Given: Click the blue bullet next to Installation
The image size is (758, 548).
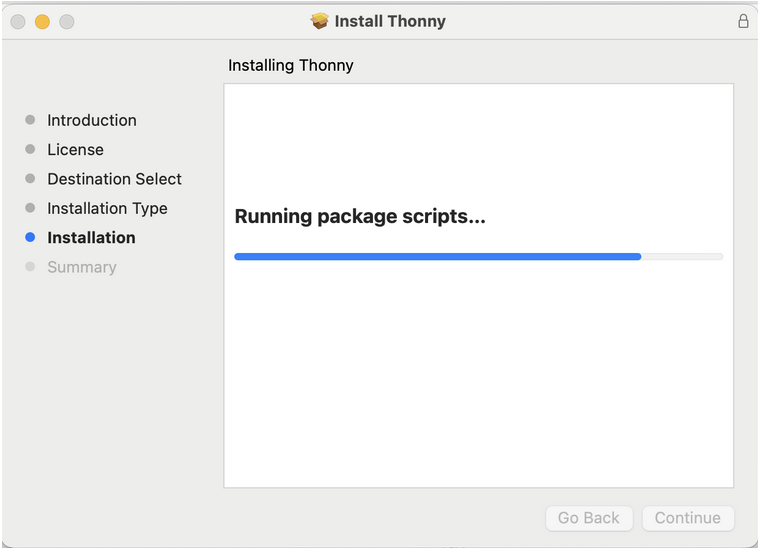Looking at the screenshot, I should (30, 237).
